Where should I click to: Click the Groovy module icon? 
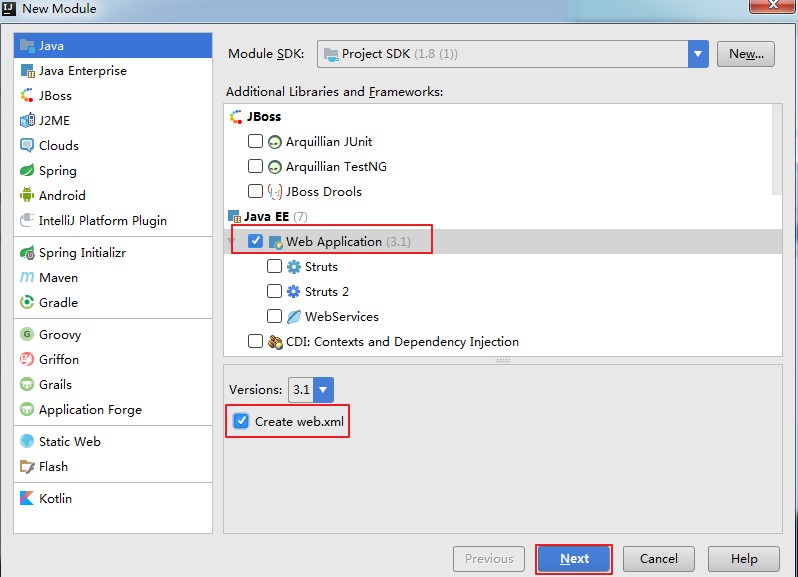coord(27,335)
